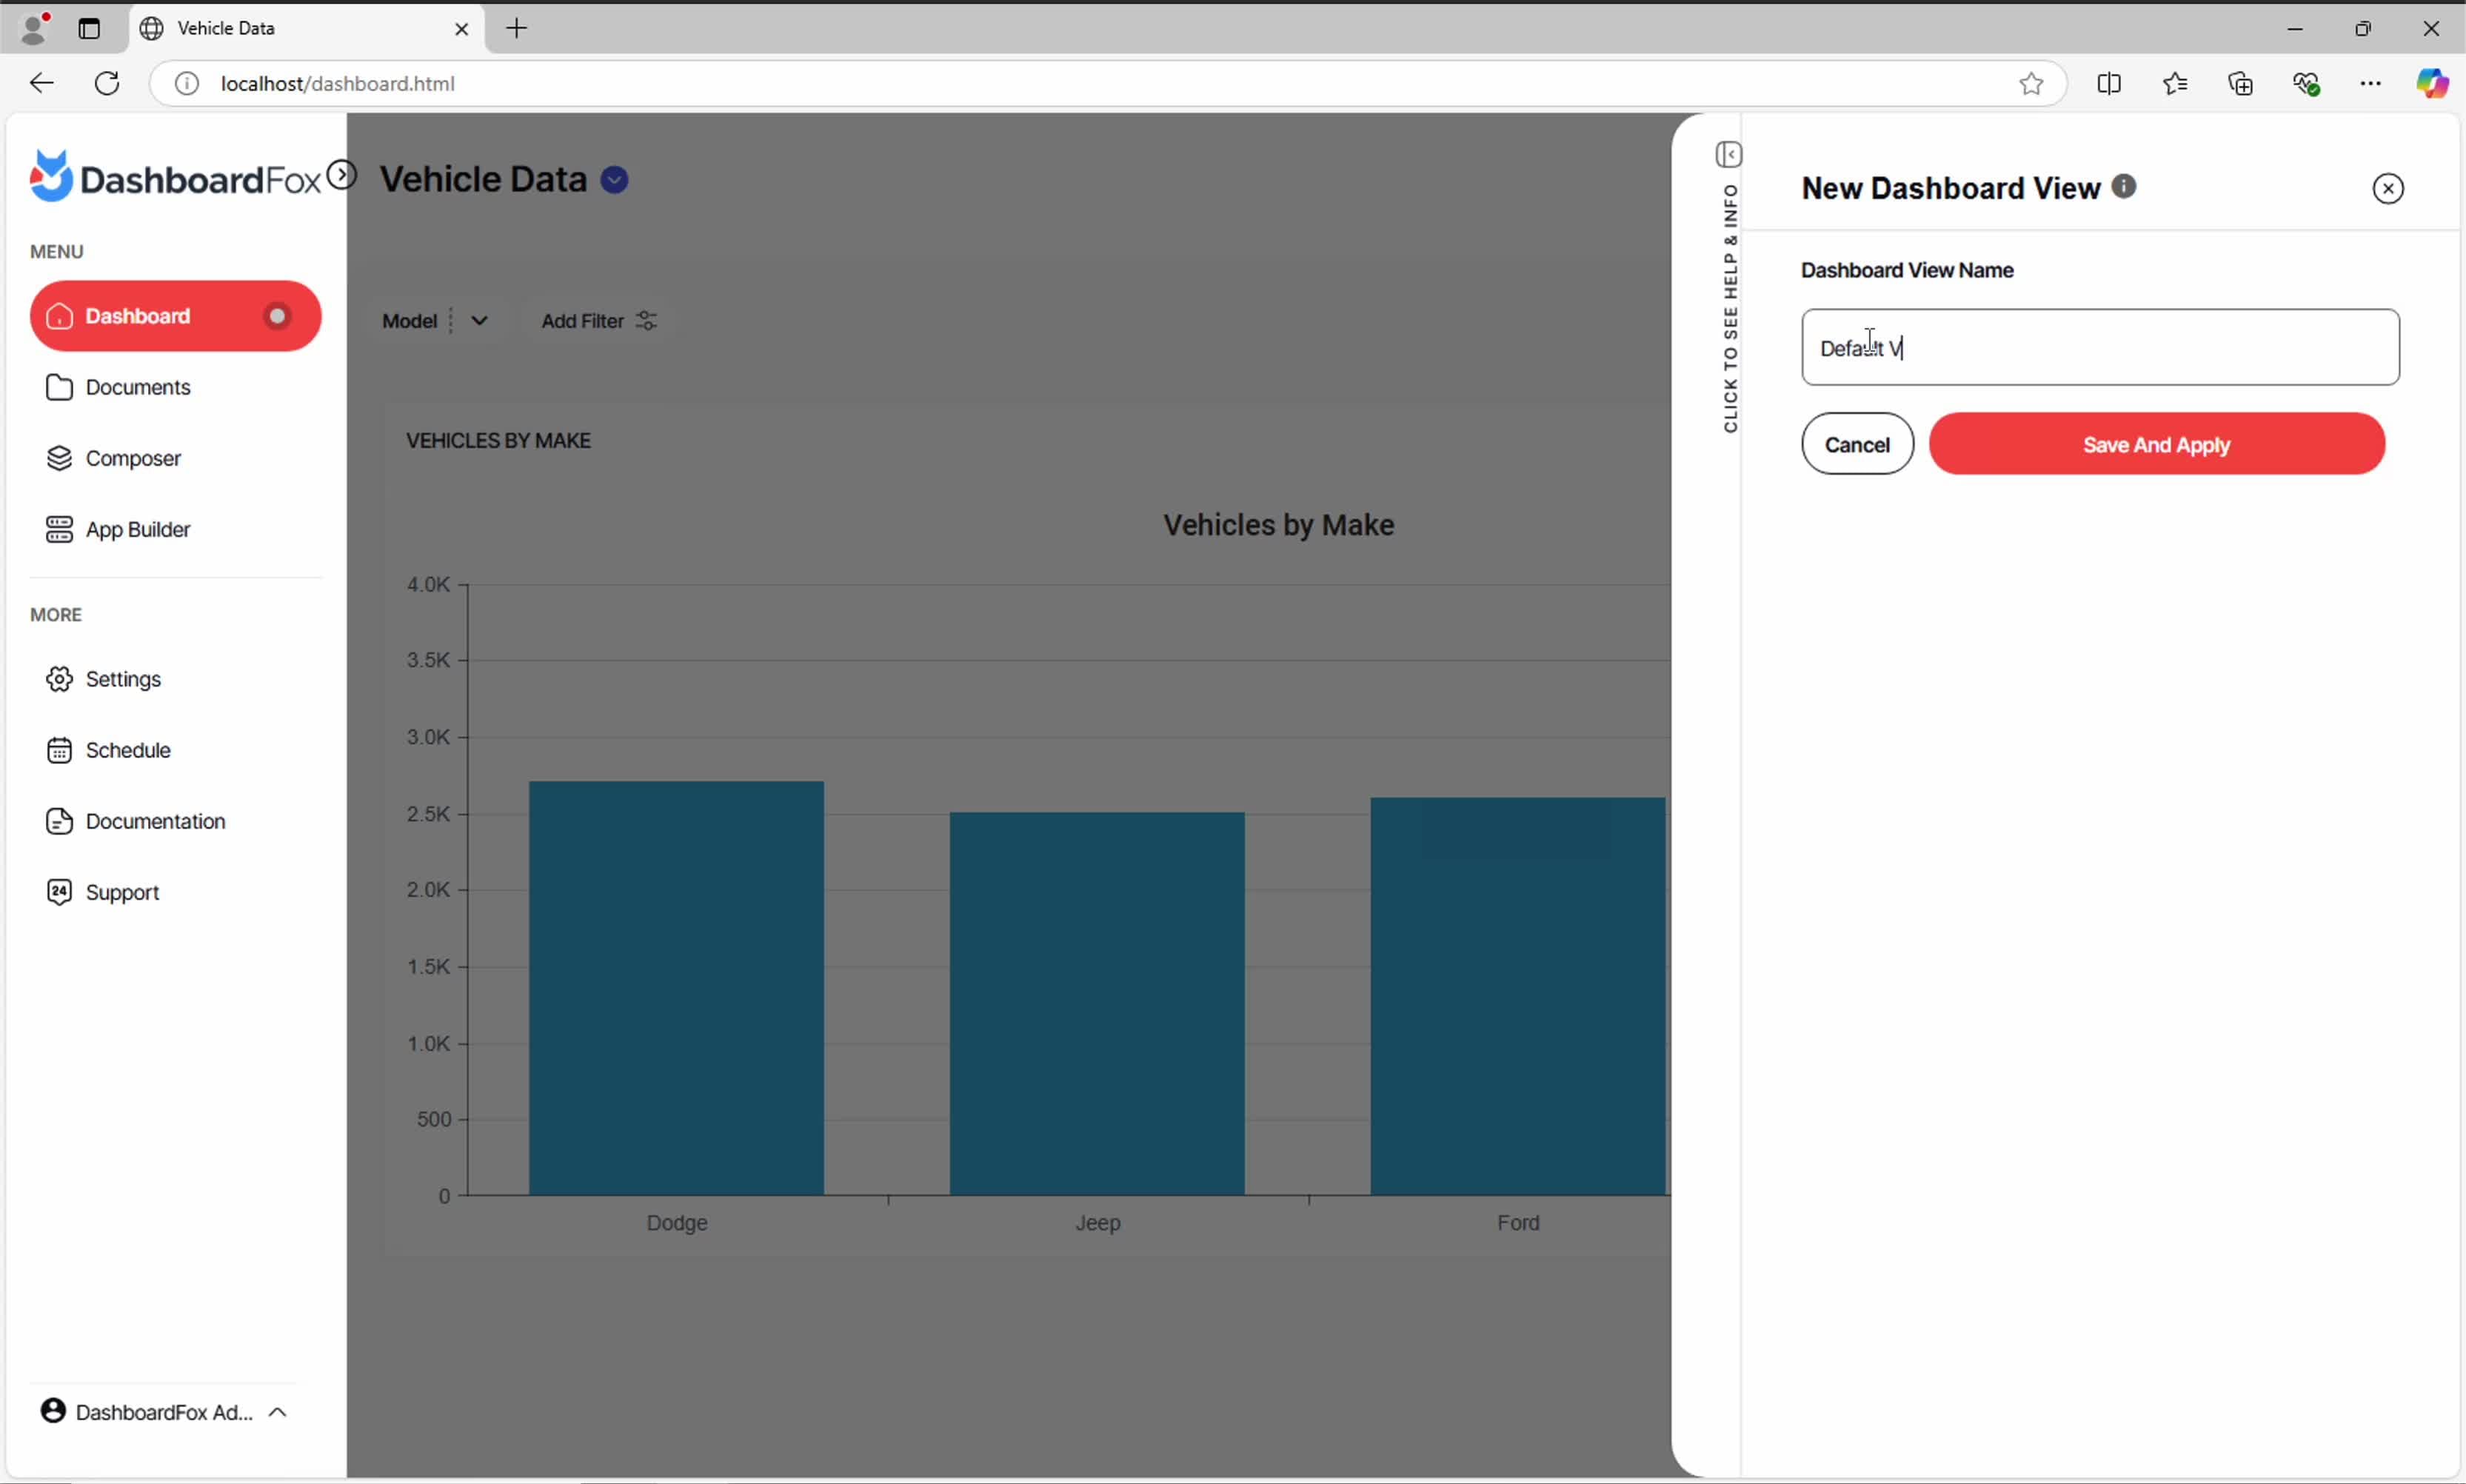Screen dimensions: 2466x1484
Task: Expand the Vehicle Data view dropdown
Action: (614, 180)
